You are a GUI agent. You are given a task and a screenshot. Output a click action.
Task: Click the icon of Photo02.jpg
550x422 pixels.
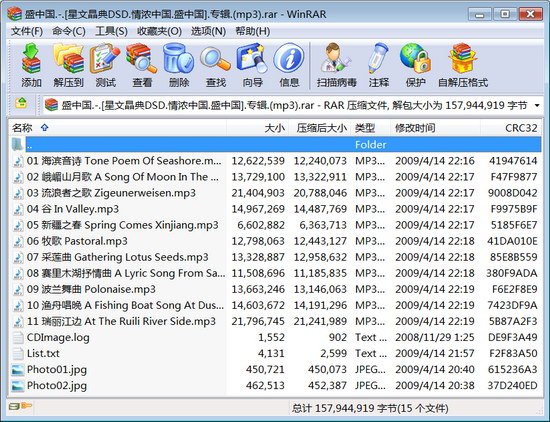[x=18, y=386]
